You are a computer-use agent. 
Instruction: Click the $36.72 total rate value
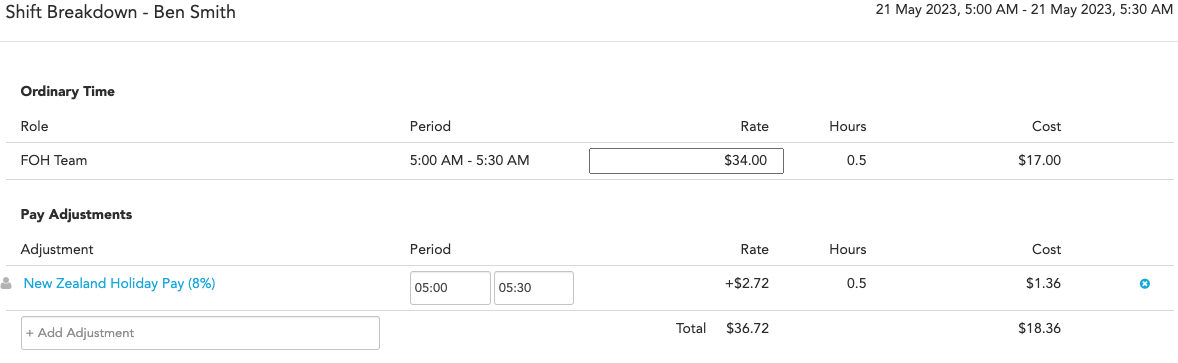748,328
